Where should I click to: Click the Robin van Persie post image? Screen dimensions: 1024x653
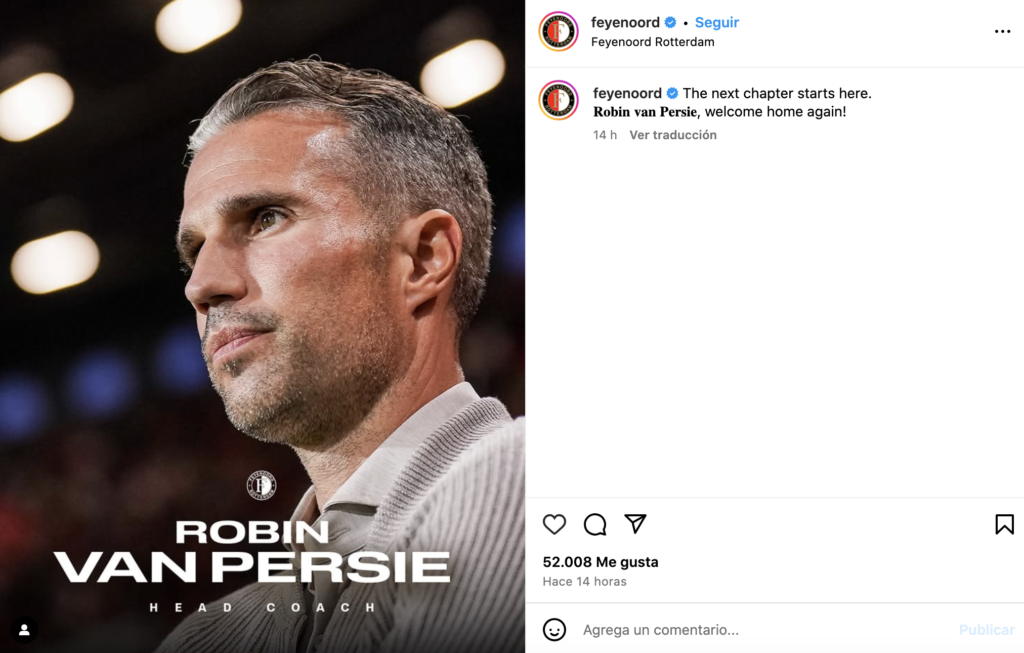(262, 300)
